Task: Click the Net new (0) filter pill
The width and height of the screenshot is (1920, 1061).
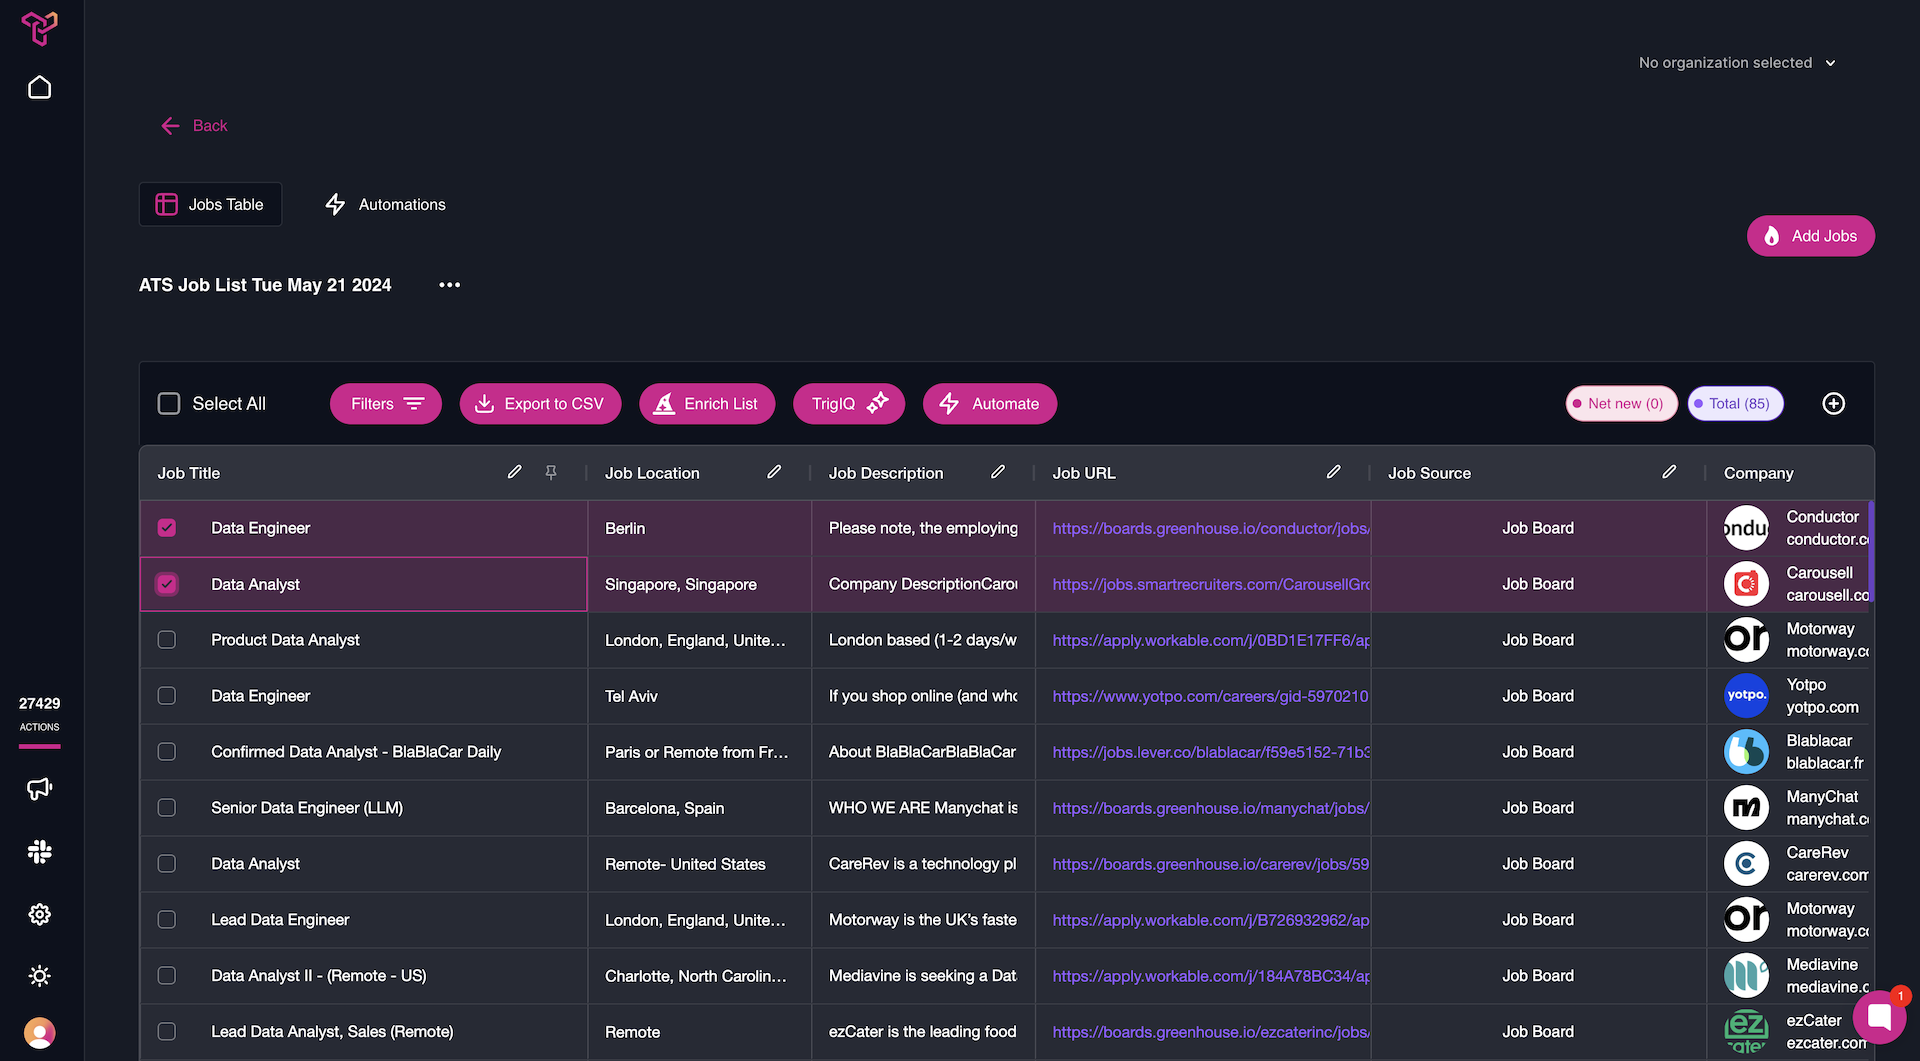Action: point(1621,404)
